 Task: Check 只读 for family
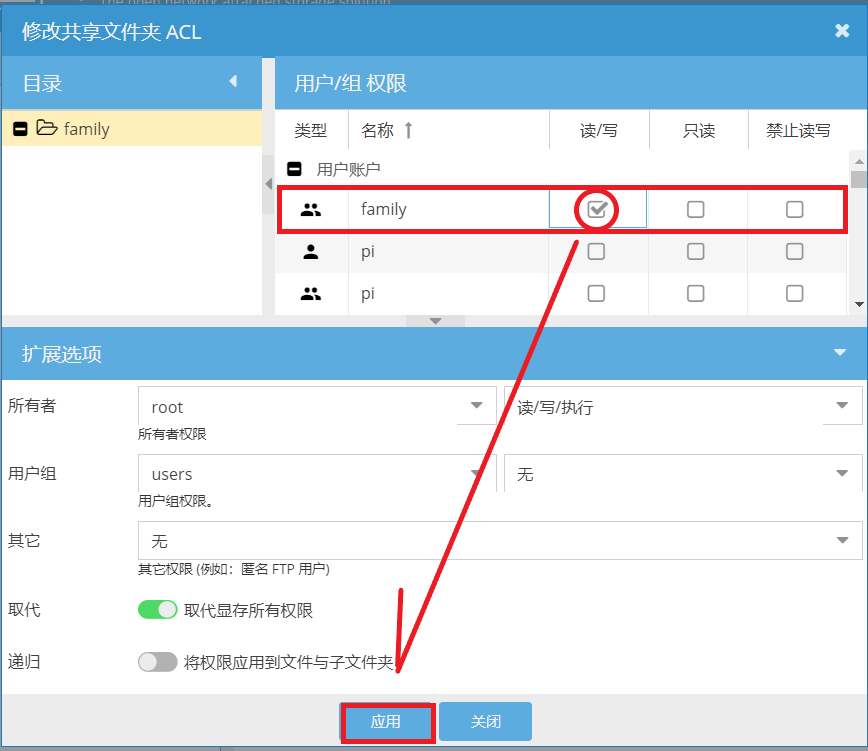point(695,209)
